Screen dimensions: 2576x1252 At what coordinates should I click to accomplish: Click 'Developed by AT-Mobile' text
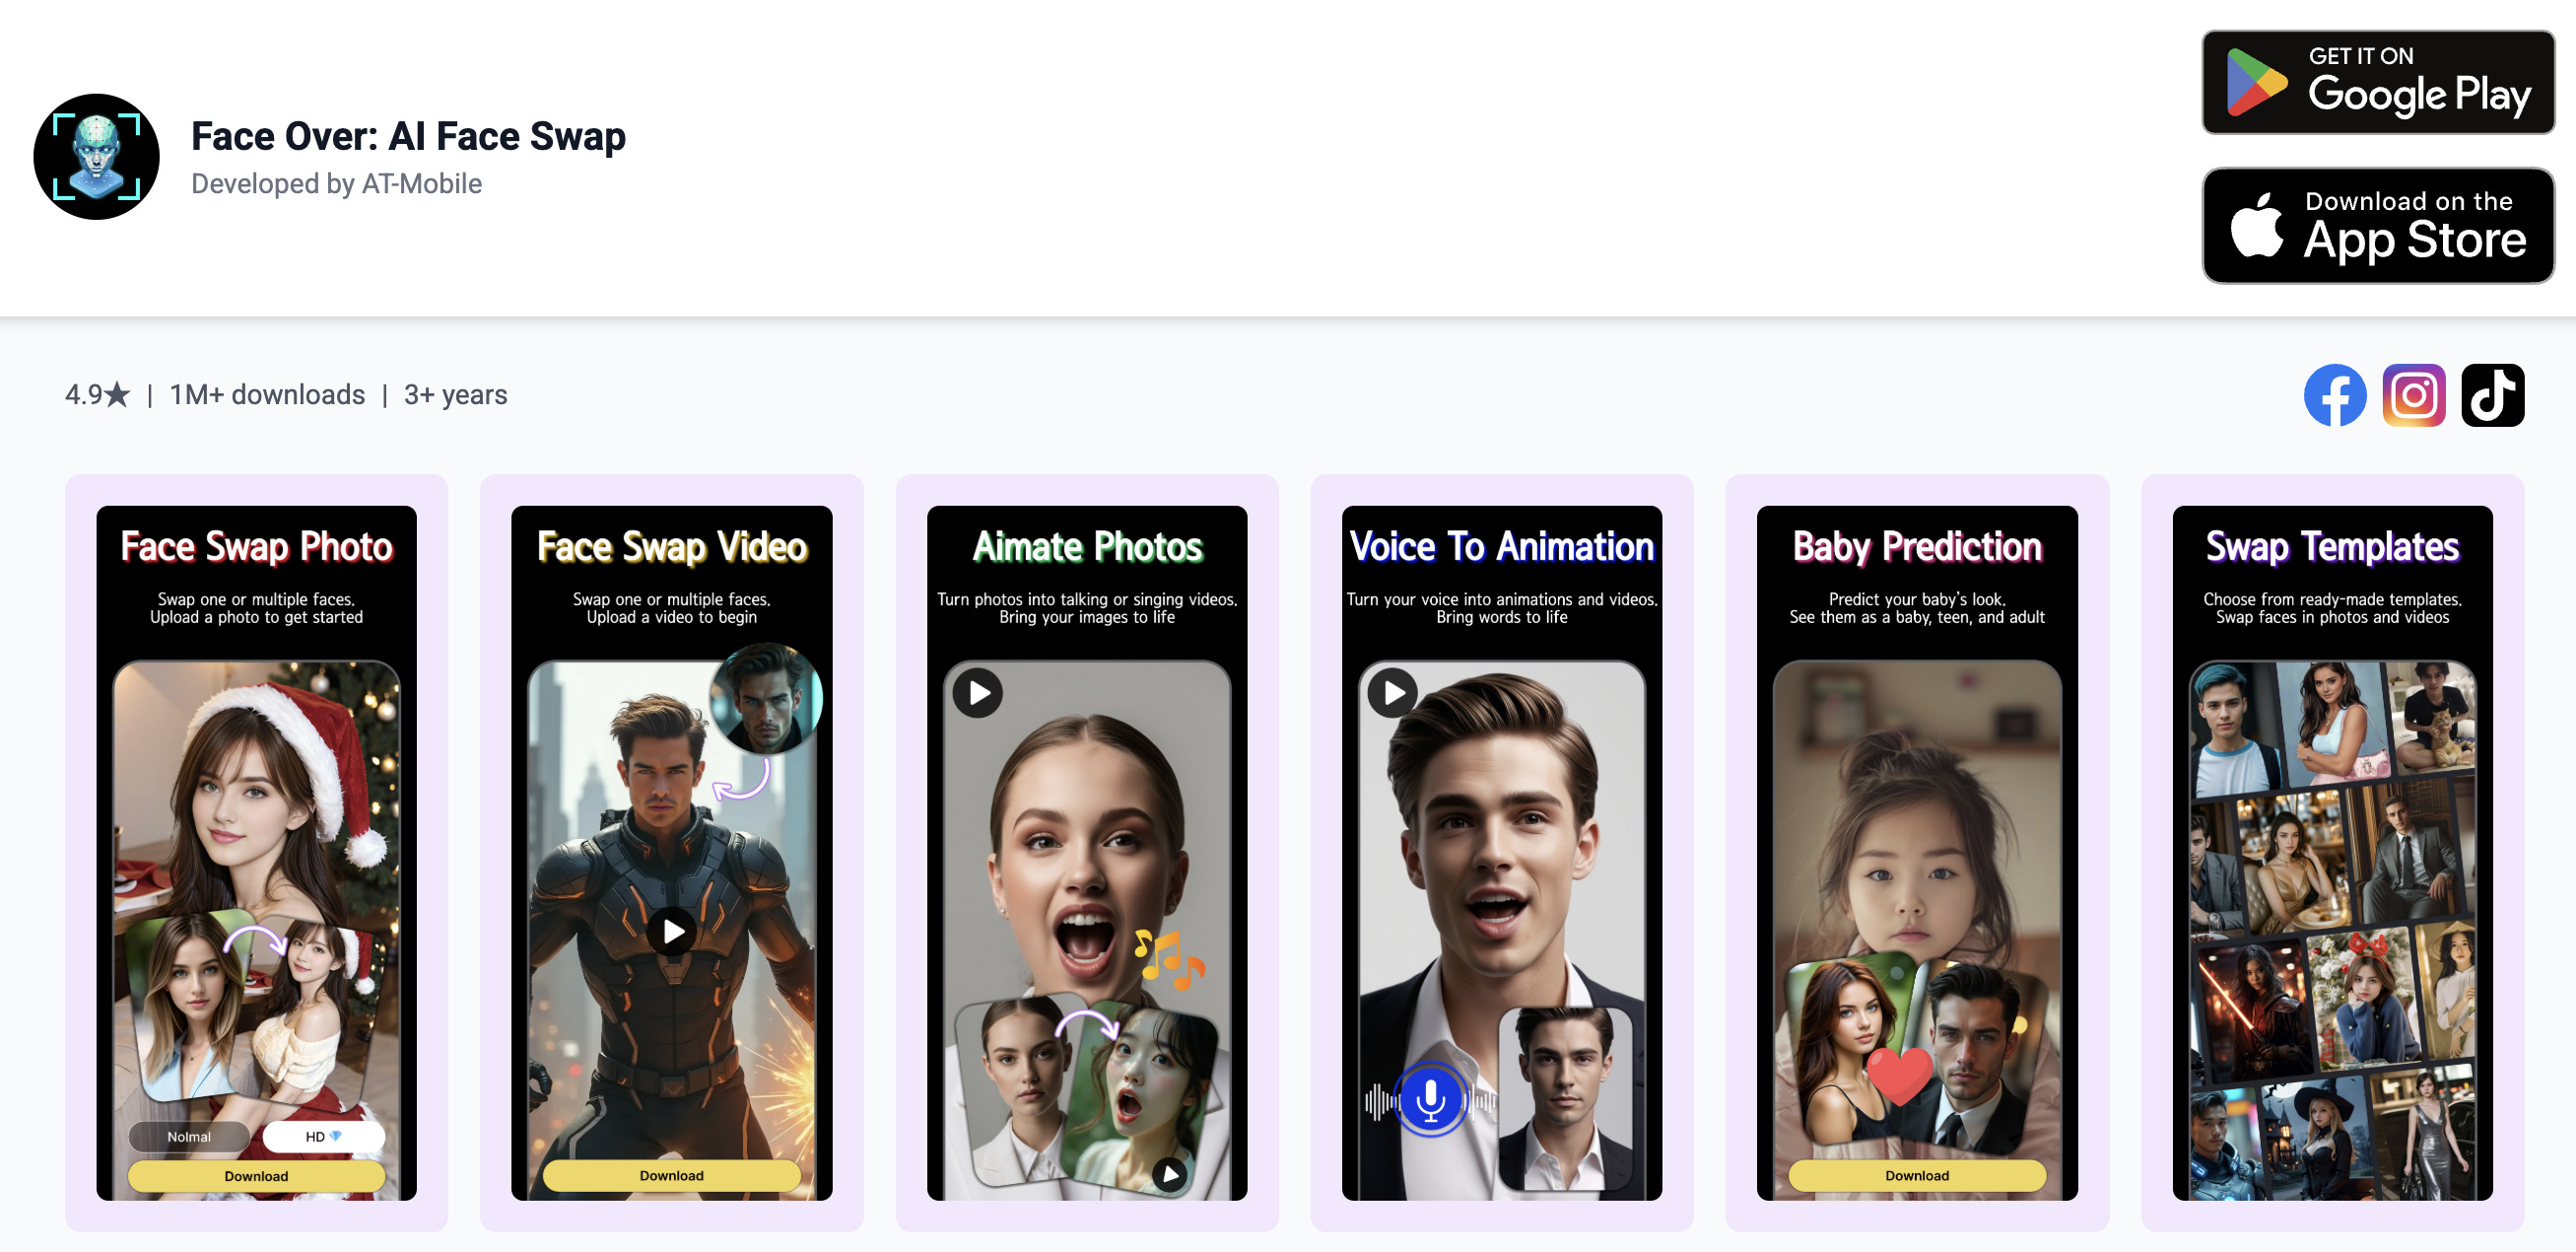tap(336, 184)
